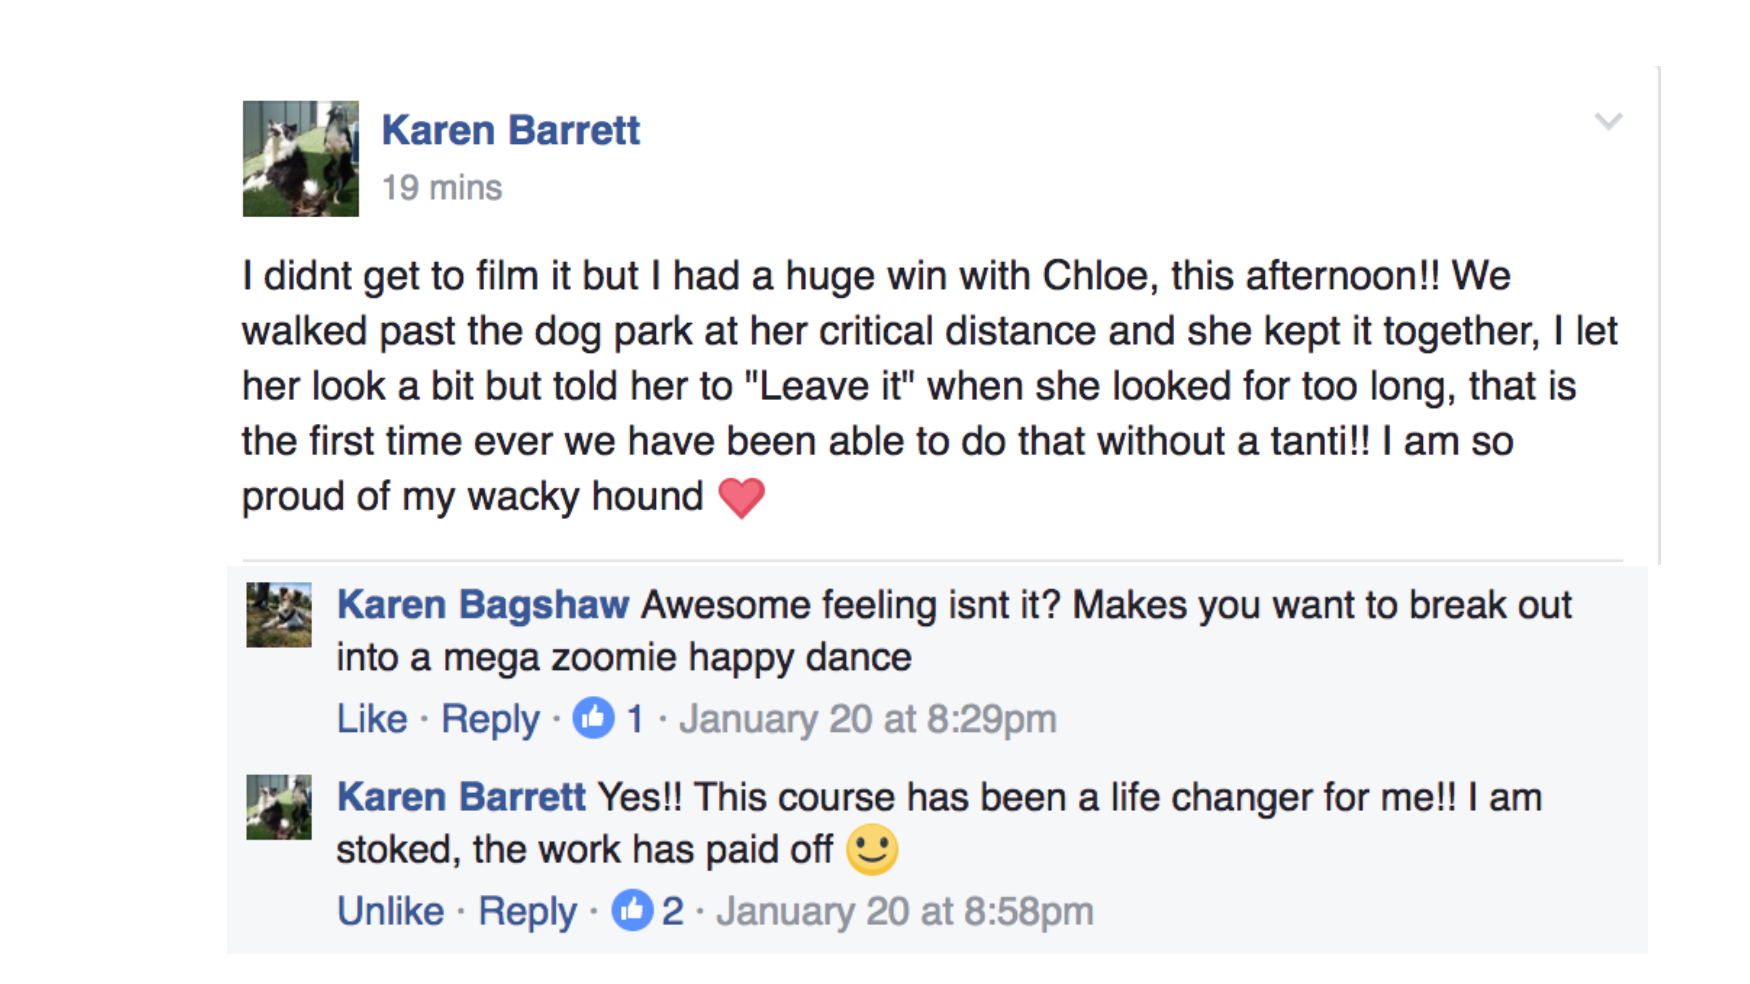The width and height of the screenshot is (1750, 984).
Task: Click thumbs-up icon on Barrett's comment
Action: click(x=632, y=910)
